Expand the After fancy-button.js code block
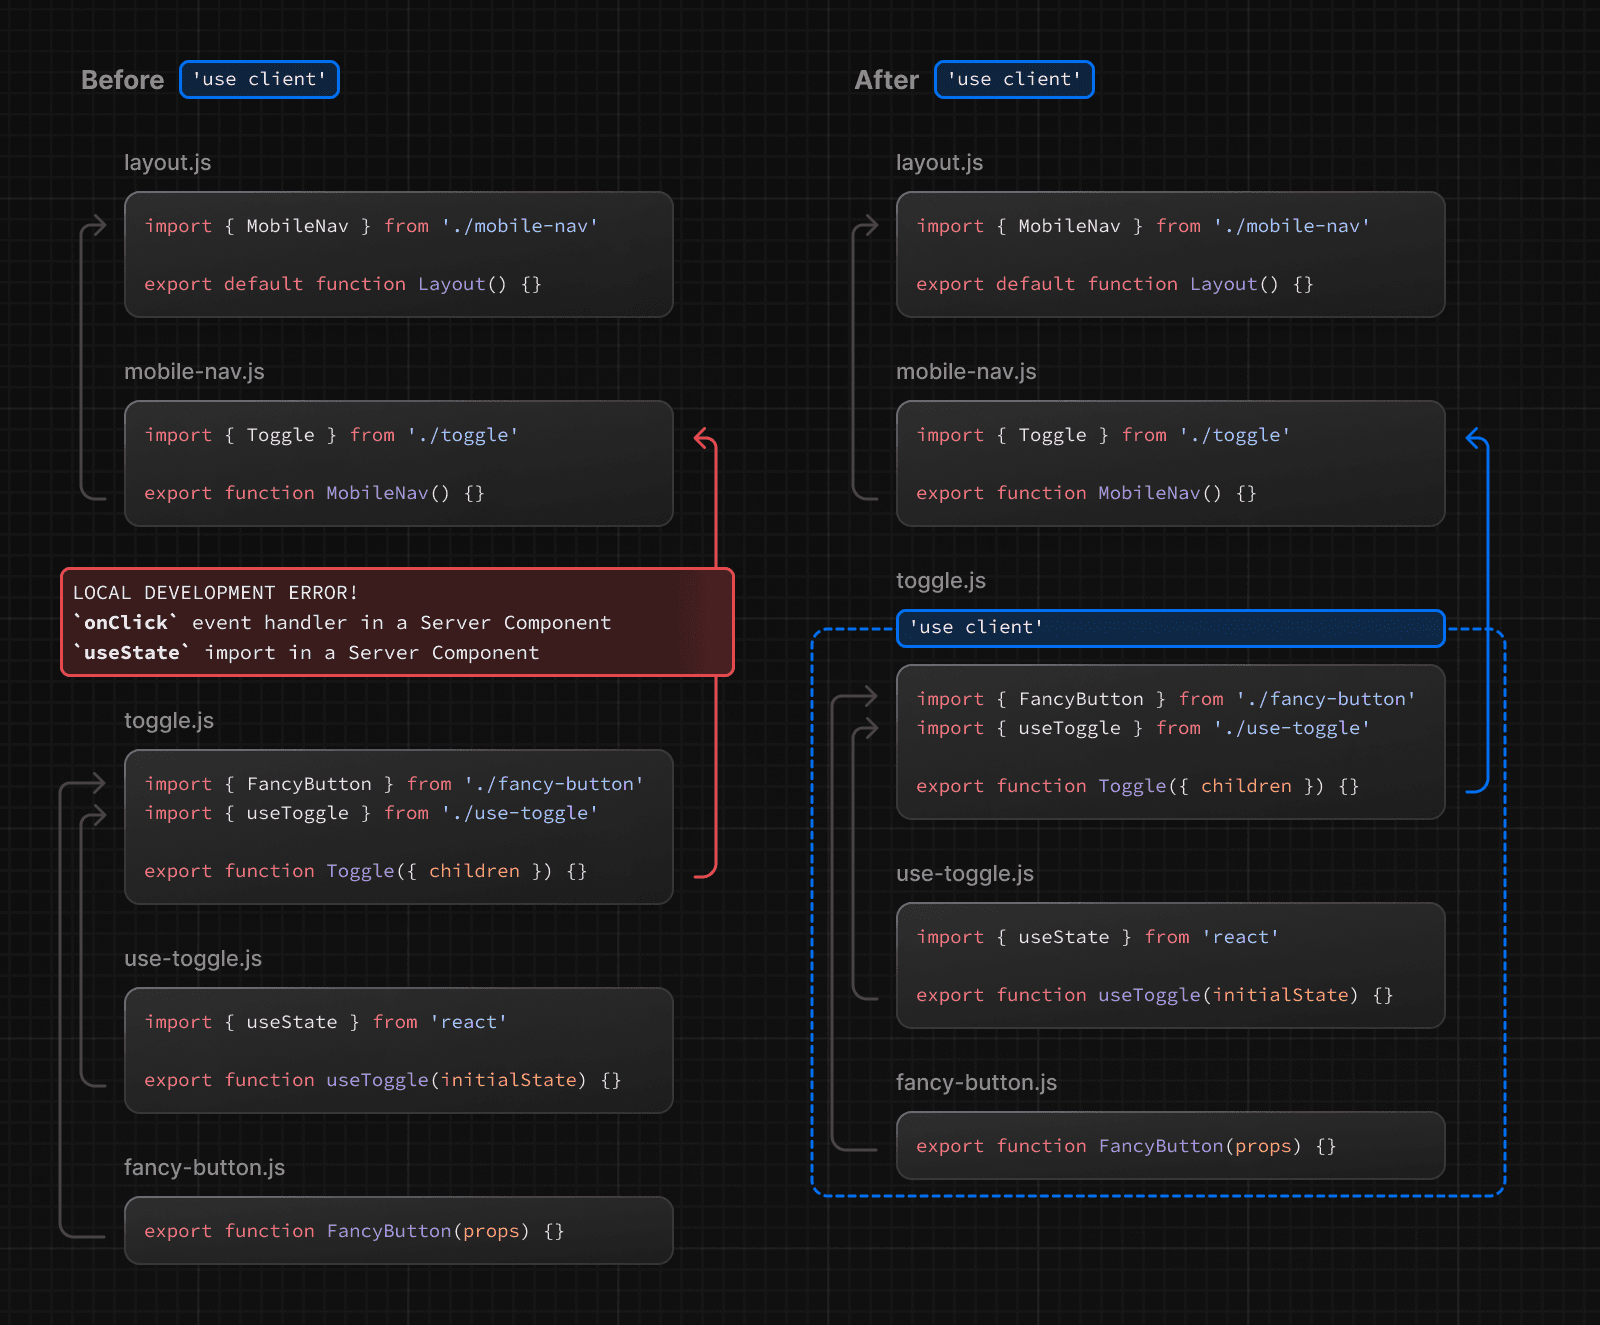This screenshot has width=1600, height=1325. [x=1170, y=1145]
